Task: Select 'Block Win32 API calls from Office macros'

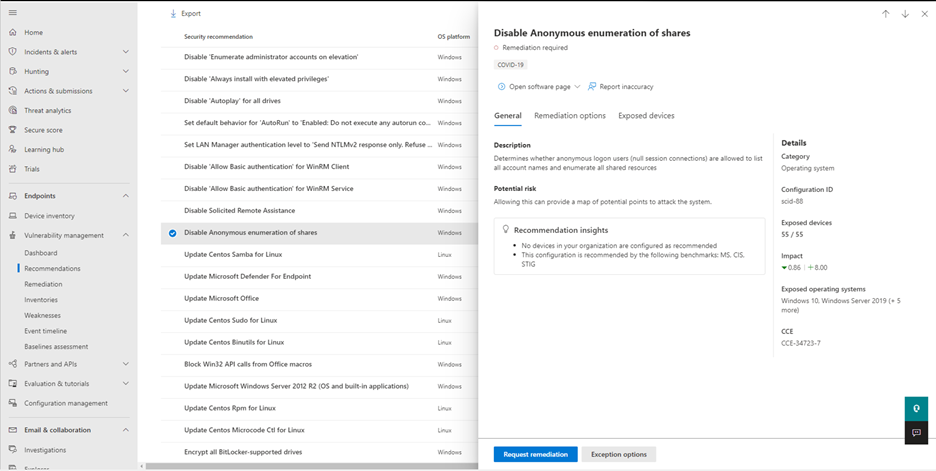Action: tap(319, 364)
